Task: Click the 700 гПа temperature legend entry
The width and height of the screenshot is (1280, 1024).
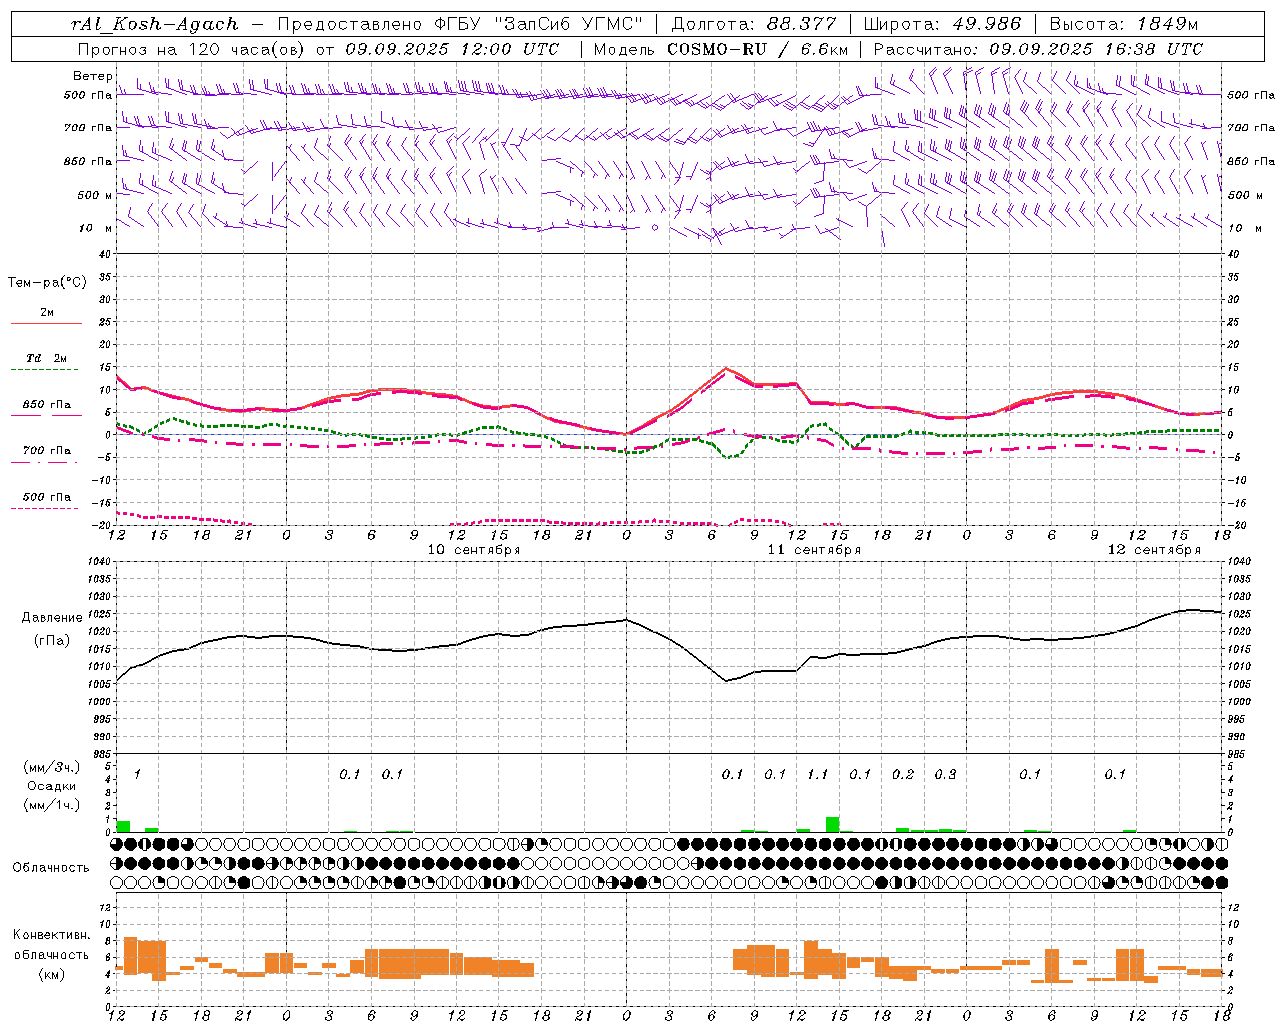Action: 46,451
